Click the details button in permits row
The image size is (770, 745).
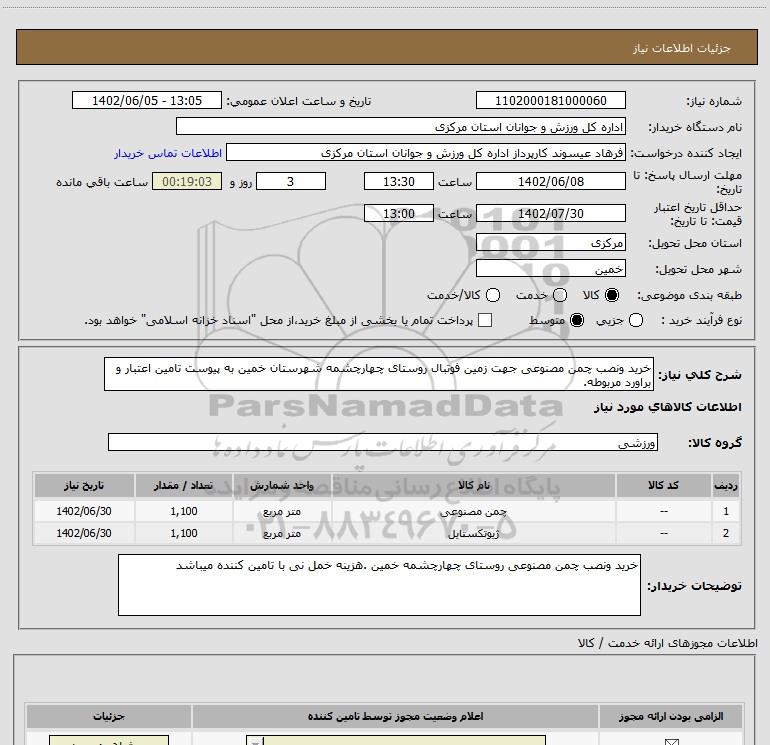[x=109, y=741]
